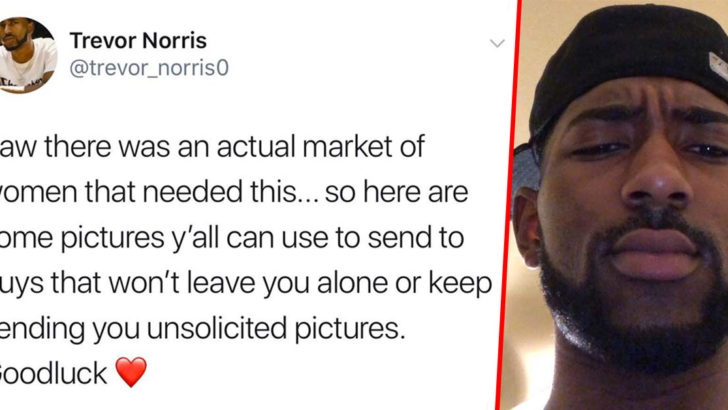This screenshot has width=728, height=410.
Task: Click the red heart emoji after Goodluck
Action: click(x=131, y=372)
